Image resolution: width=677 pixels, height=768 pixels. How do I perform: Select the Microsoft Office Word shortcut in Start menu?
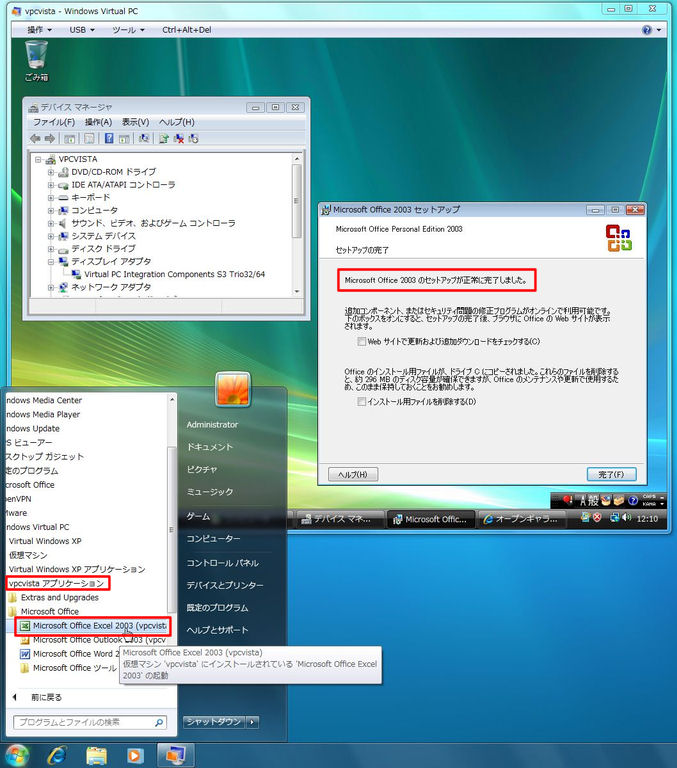click(x=69, y=654)
